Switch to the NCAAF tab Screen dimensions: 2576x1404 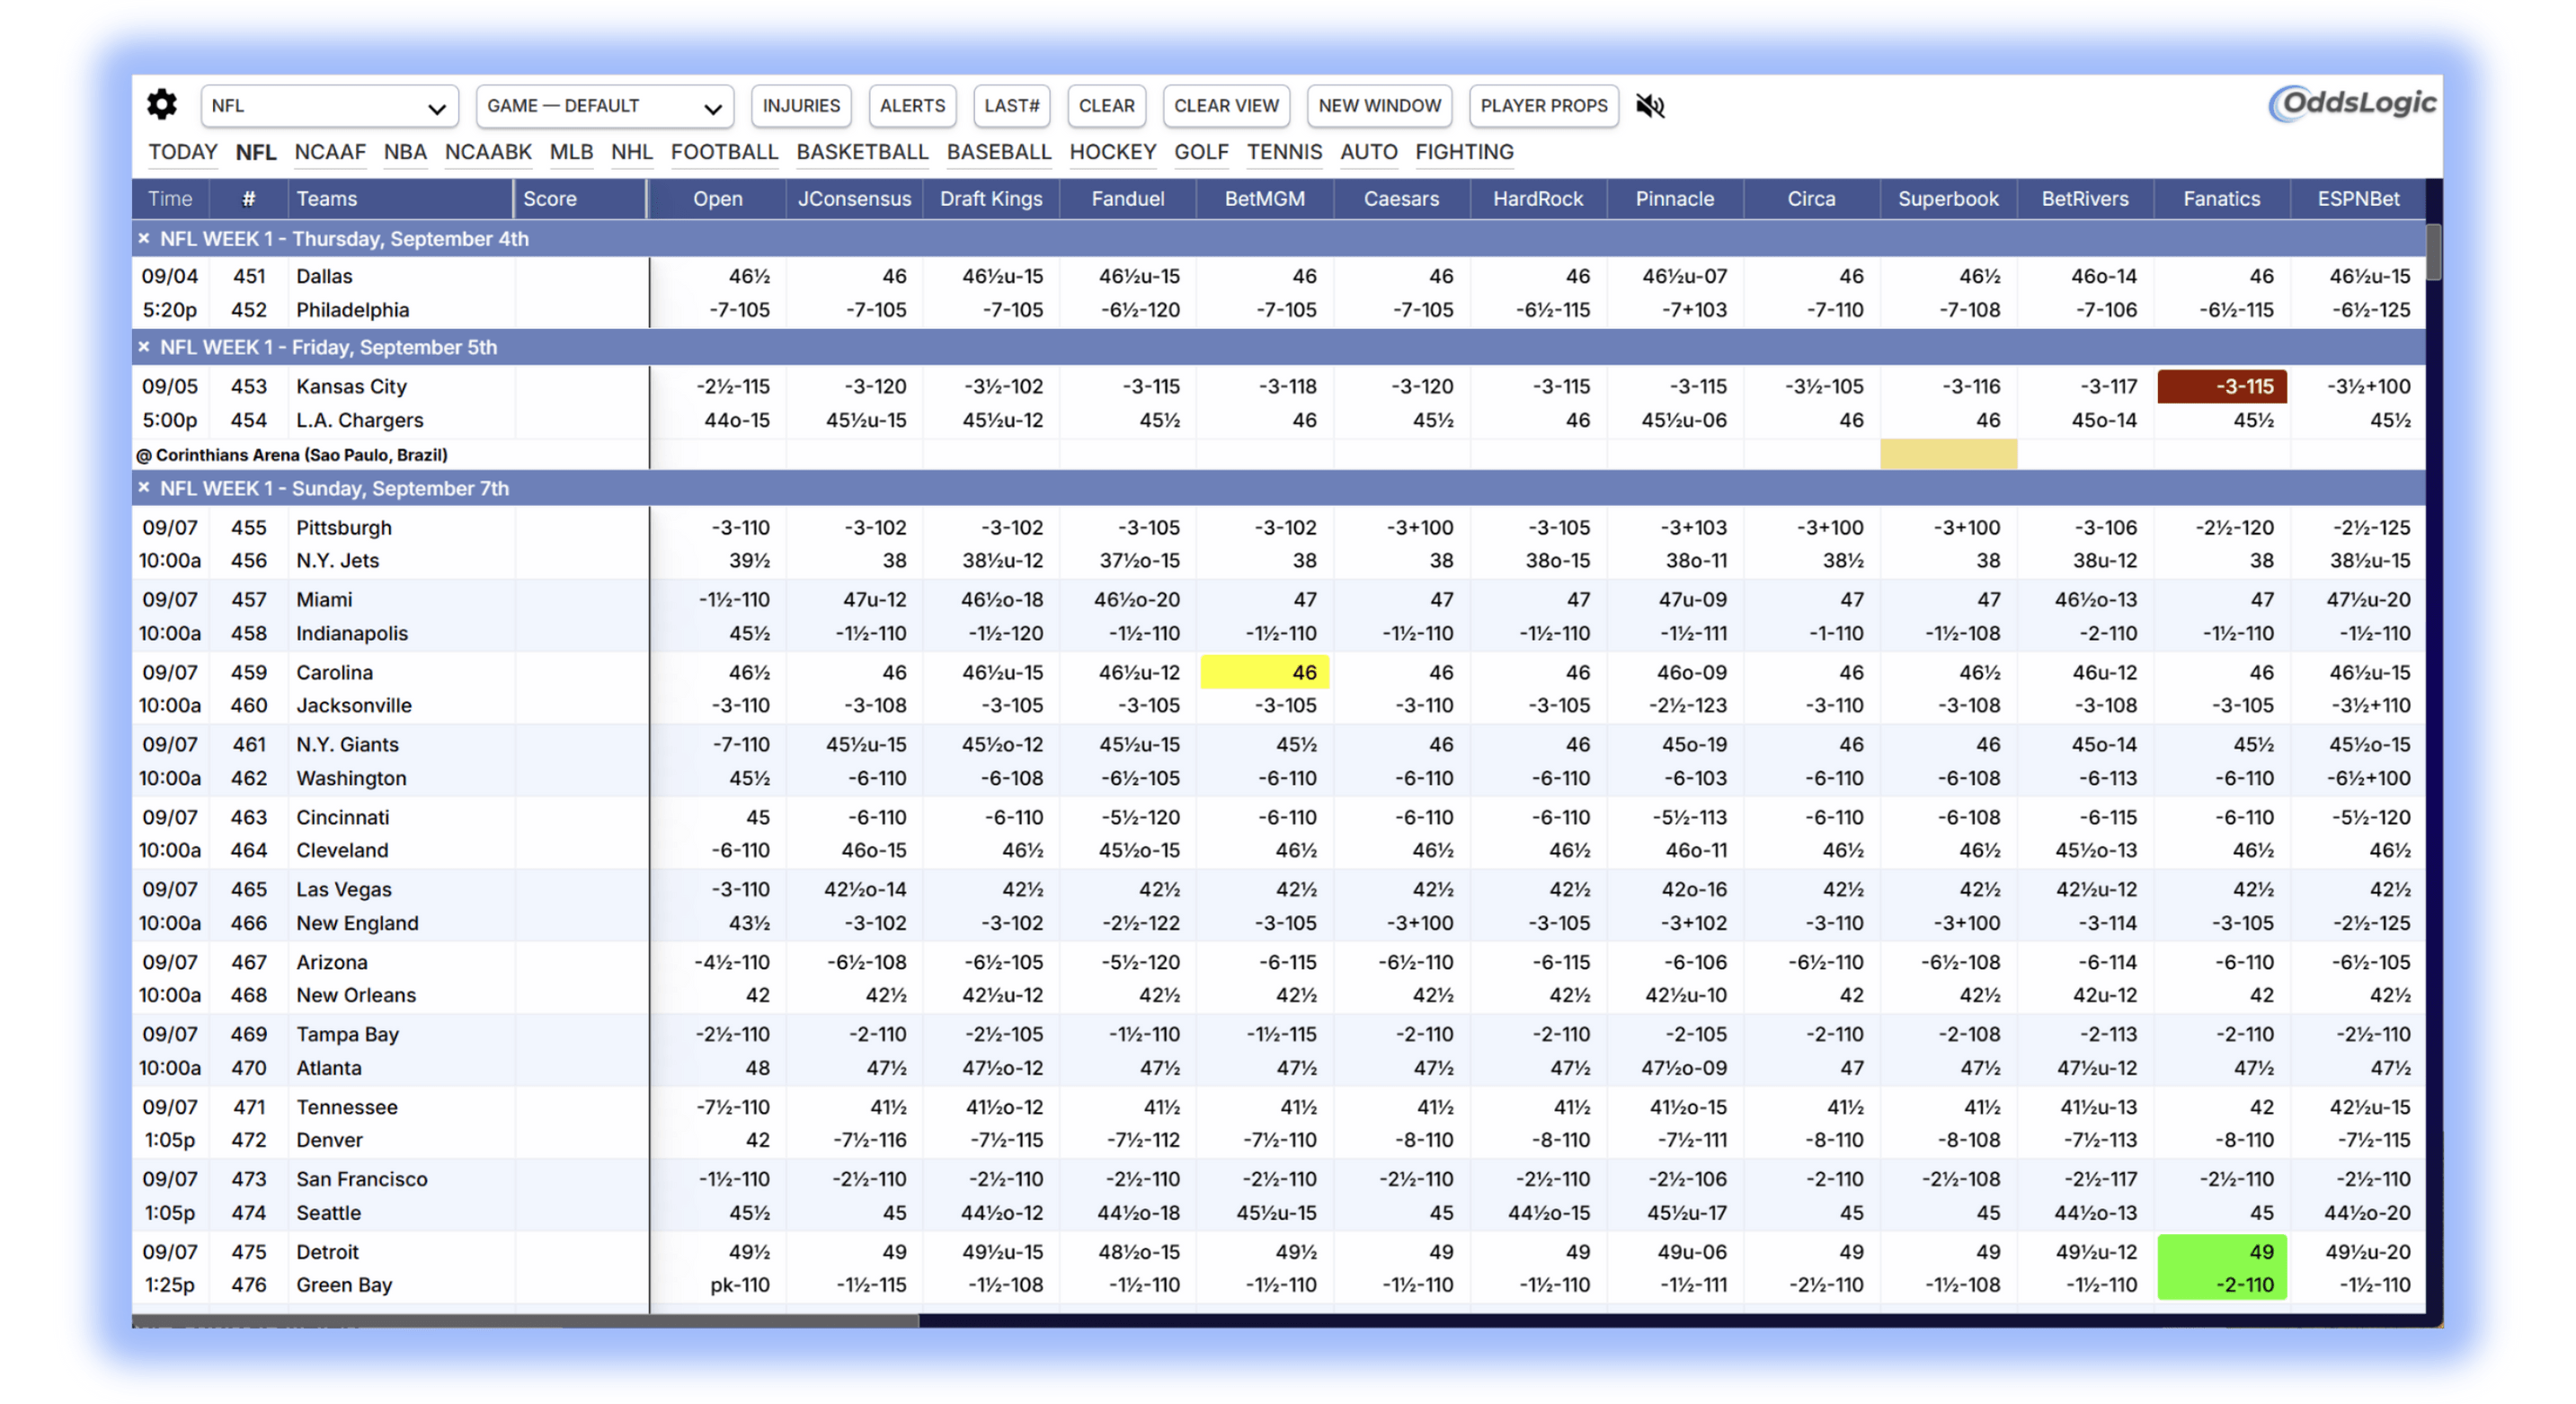330,152
